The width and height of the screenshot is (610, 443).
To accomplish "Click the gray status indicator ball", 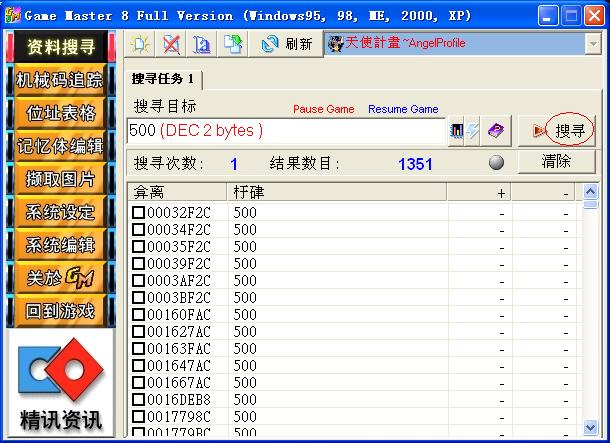I will pyautogui.click(x=496, y=163).
